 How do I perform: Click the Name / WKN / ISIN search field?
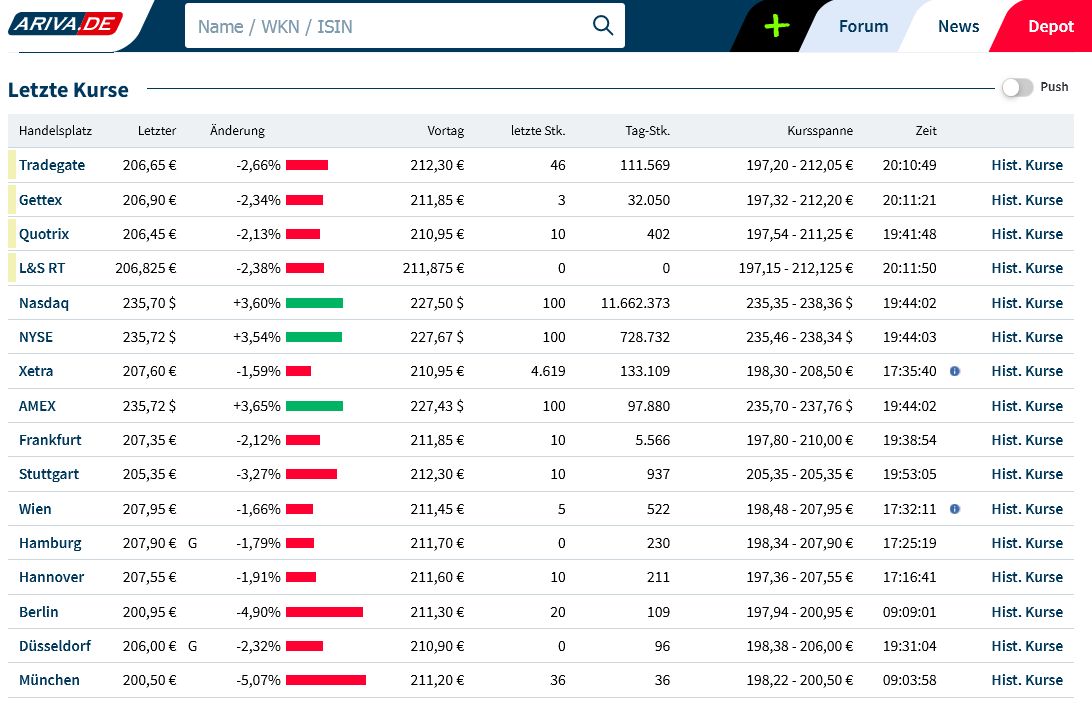(x=390, y=26)
